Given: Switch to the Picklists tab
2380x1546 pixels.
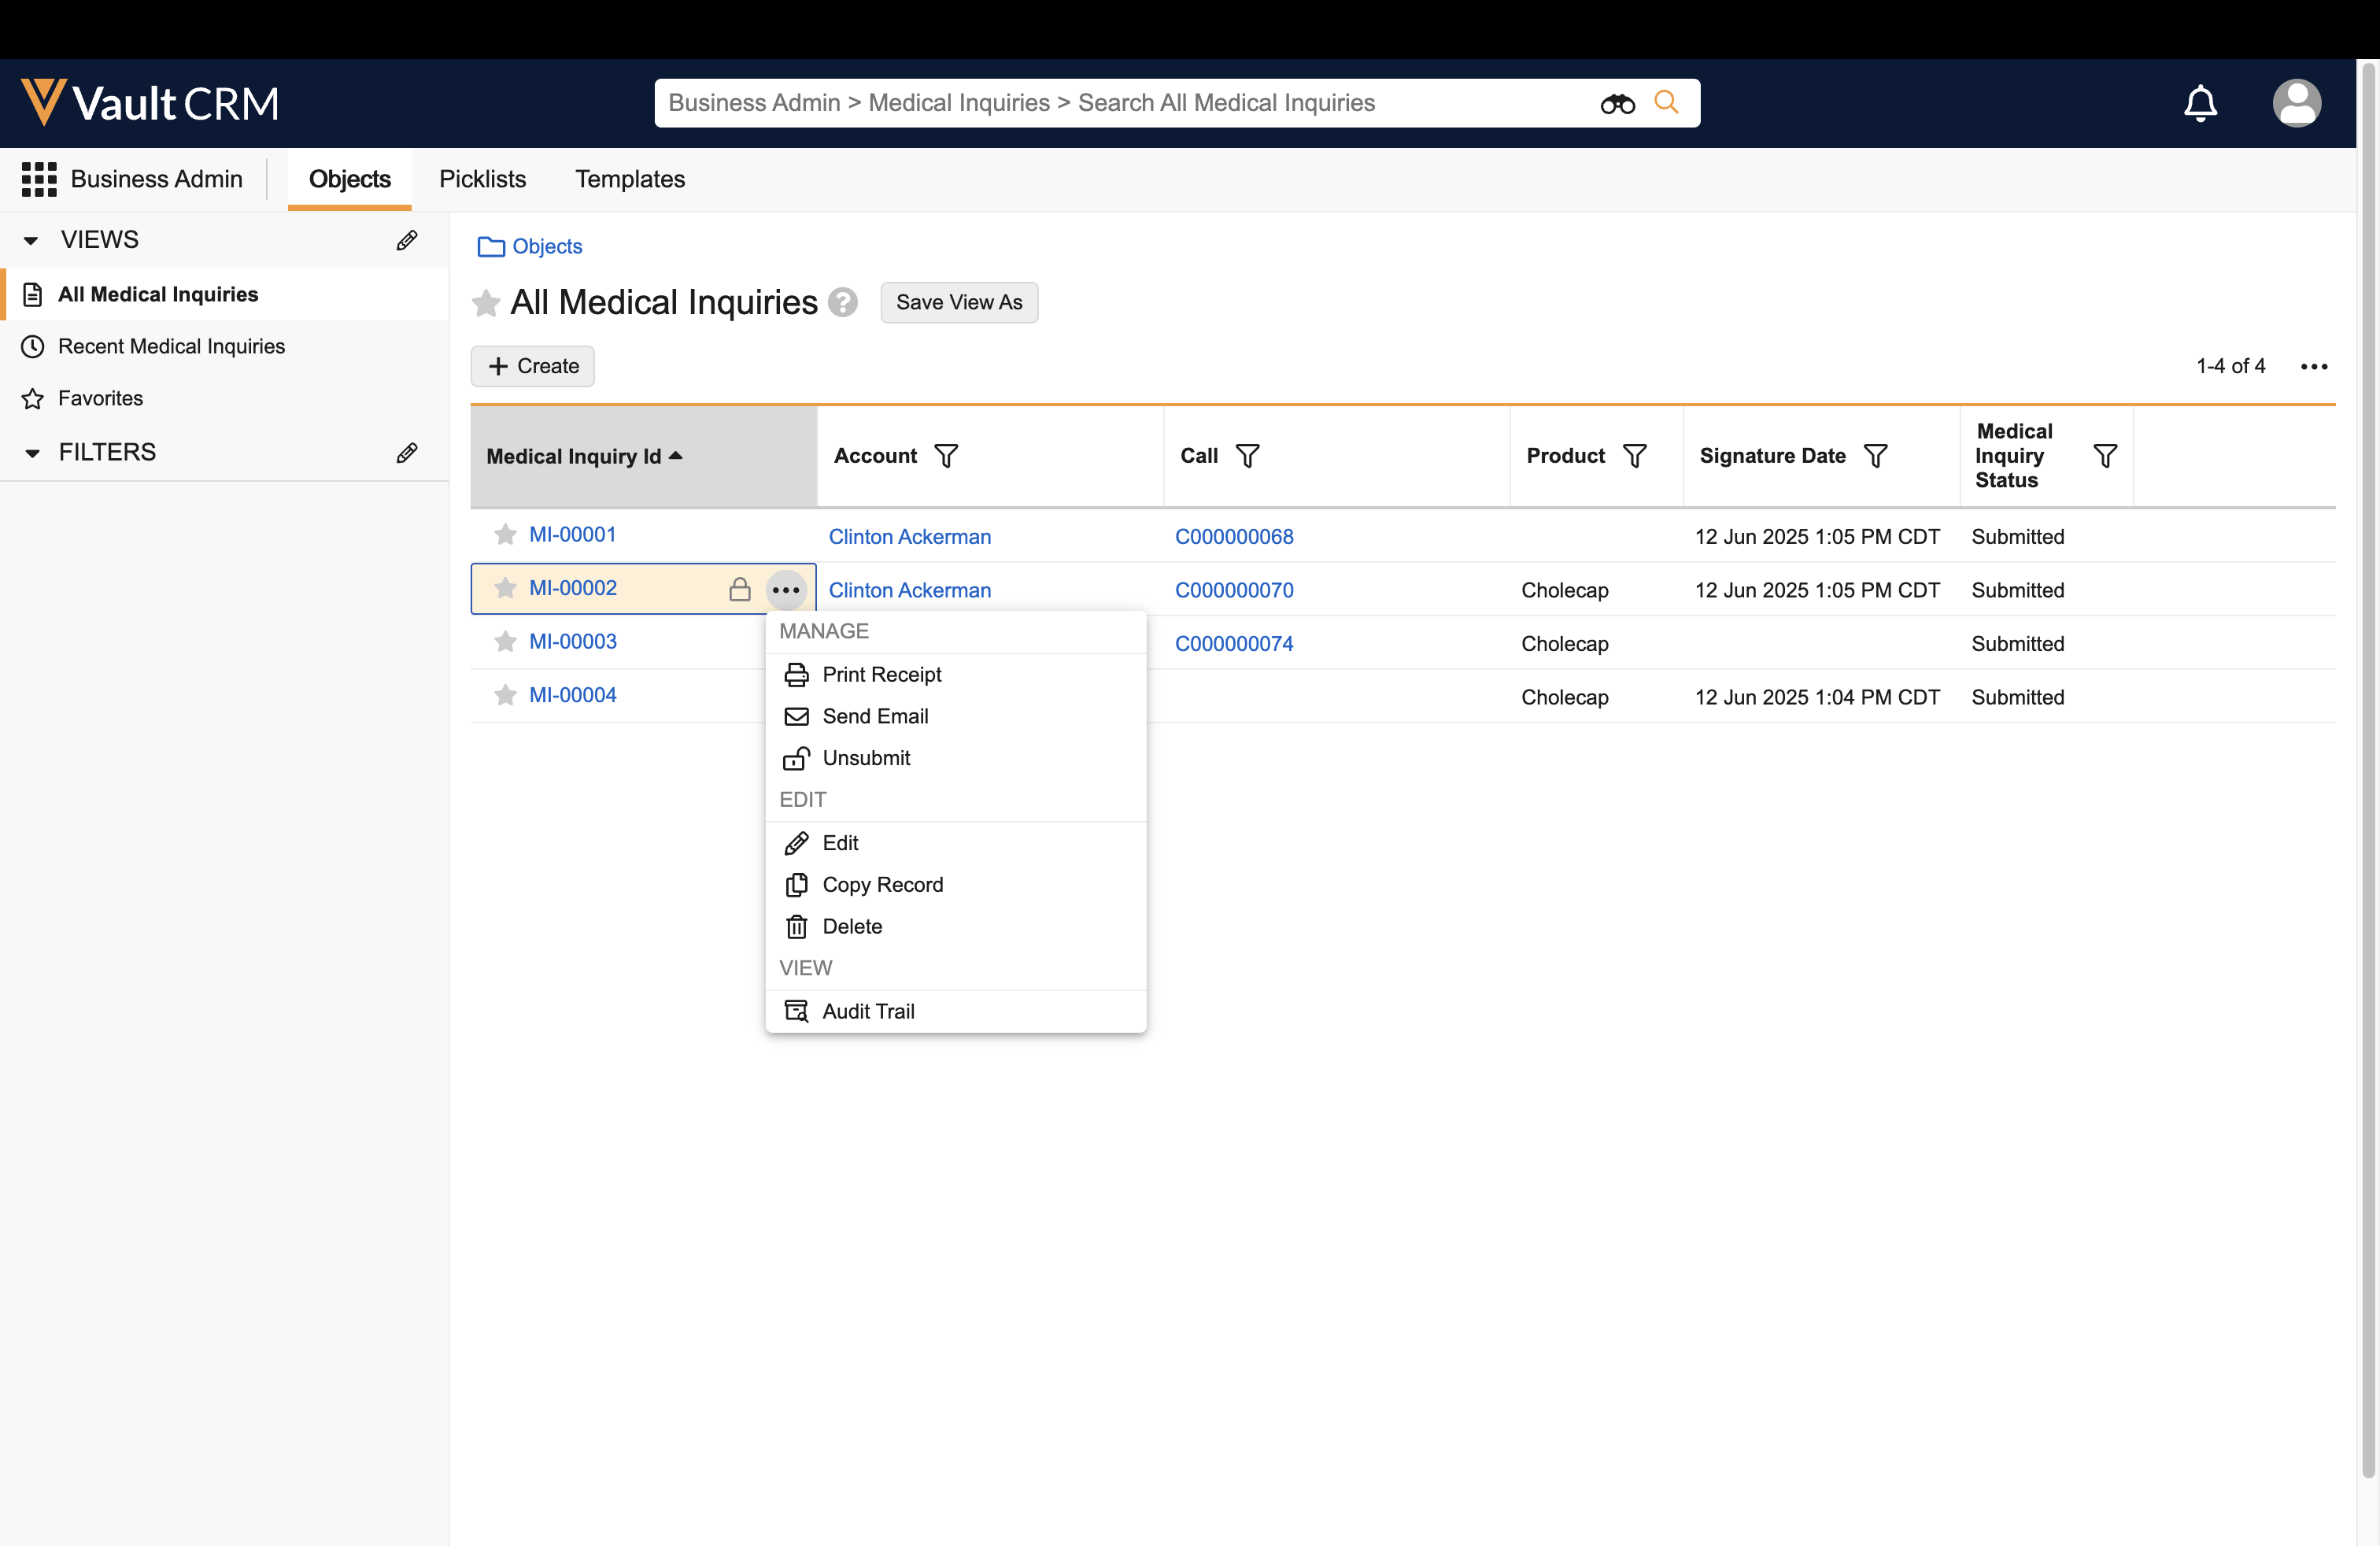Looking at the screenshot, I should point(482,179).
